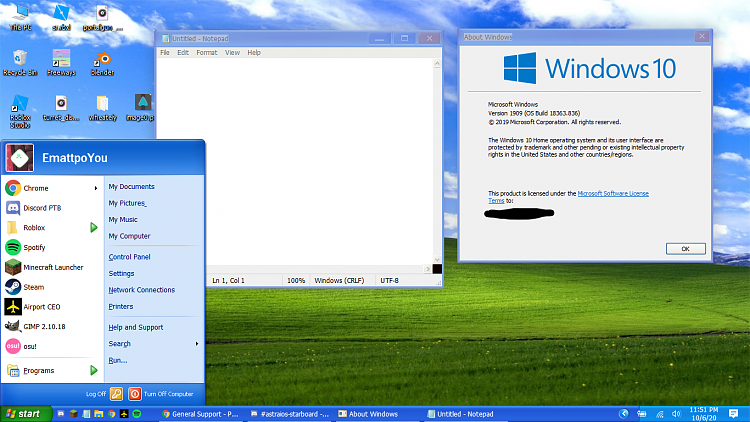Screen dimensions: 750x422
Task: Open My Computer from the Start menu
Action: pos(129,236)
